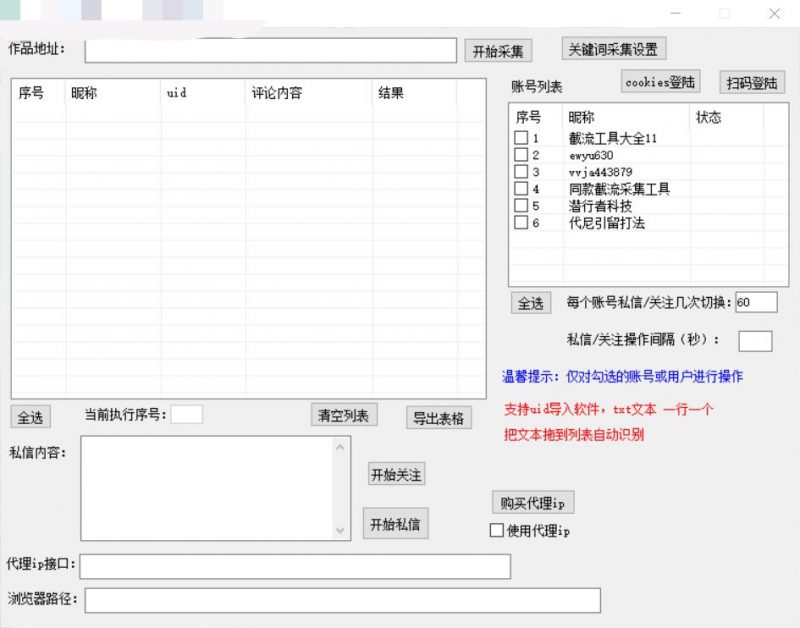Screen dimensions: 800x628
Task: Enable checkbox for 潜行者科技
Action: pyautogui.click(x=521, y=206)
